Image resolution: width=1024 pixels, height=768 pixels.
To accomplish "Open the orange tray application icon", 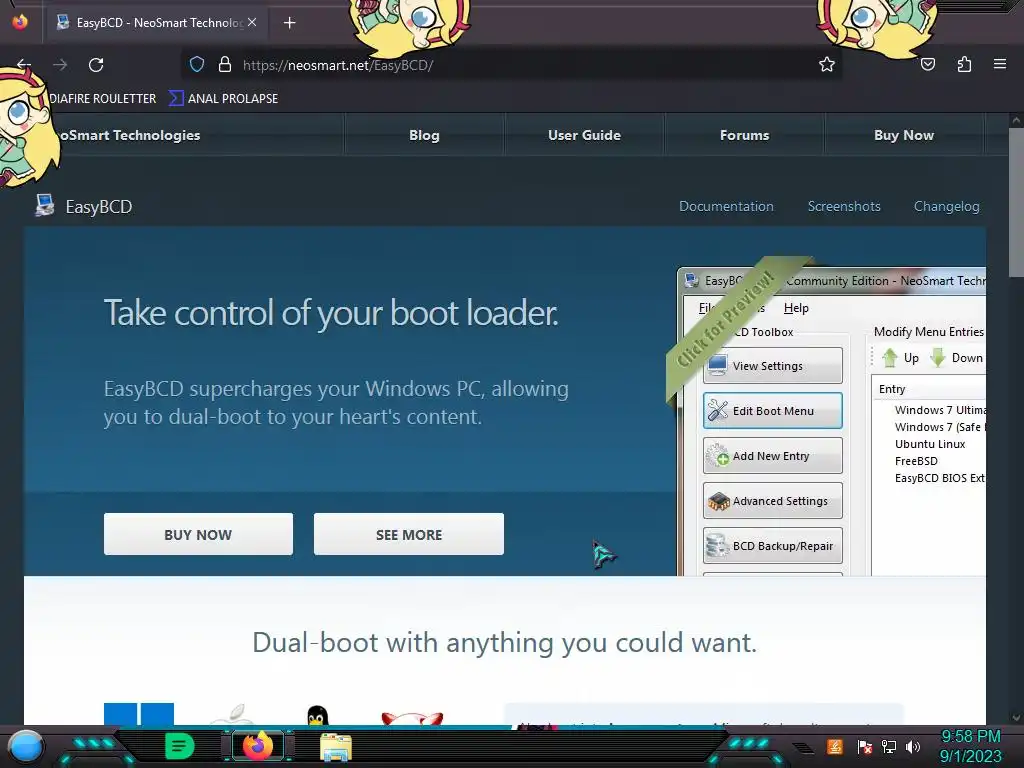I will (835, 746).
